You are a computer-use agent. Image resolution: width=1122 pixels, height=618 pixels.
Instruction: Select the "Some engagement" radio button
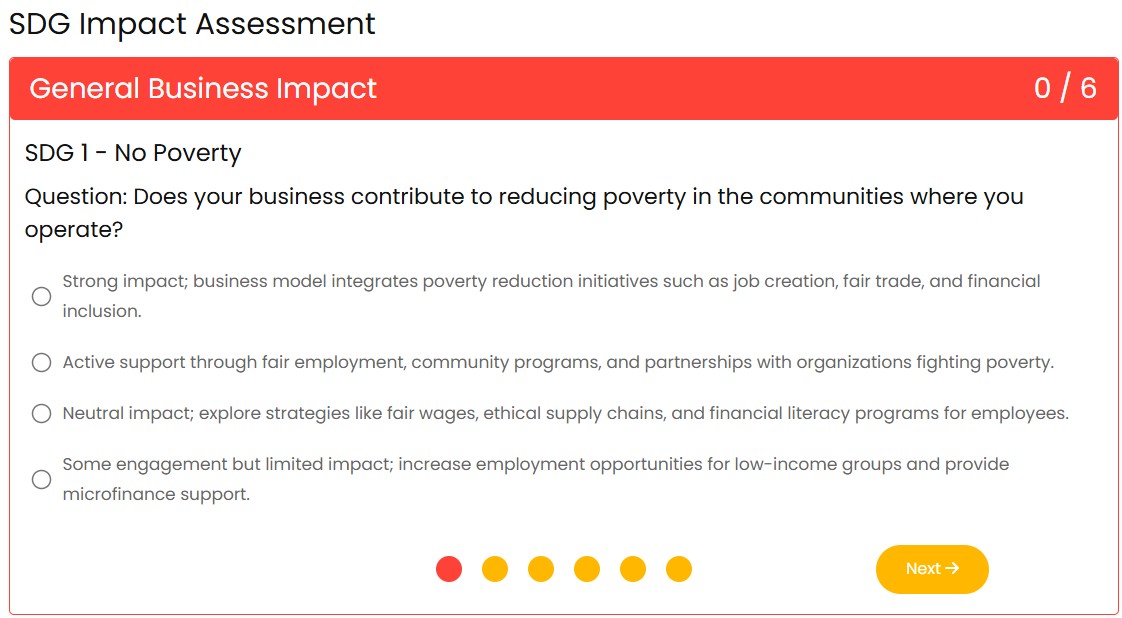[x=41, y=479]
